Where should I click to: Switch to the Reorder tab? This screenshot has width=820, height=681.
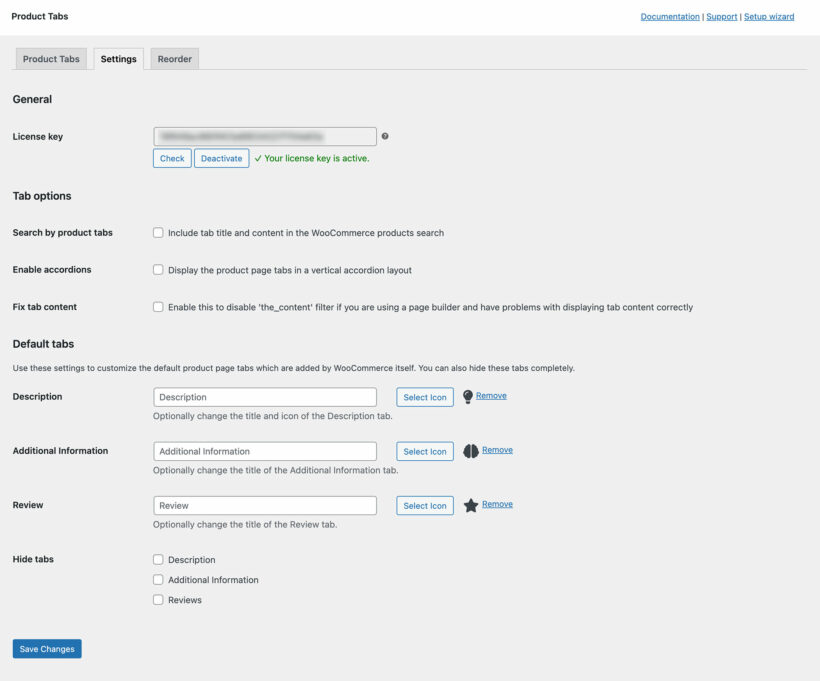(174, 58)
